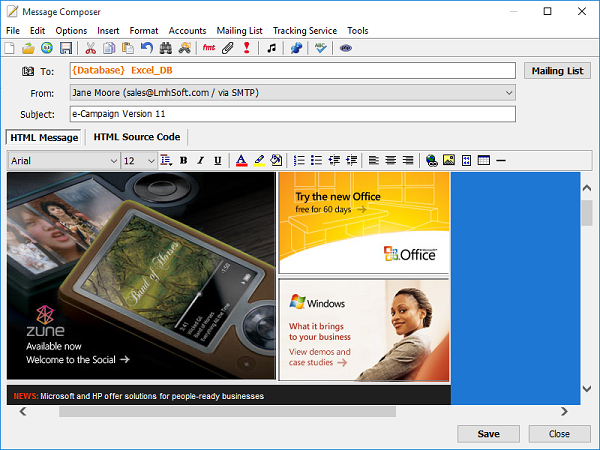The height and width of the screenshot is (450, 600).
Task: Set high priority with the red exclamation mark
Action: (x=247, y=48)
